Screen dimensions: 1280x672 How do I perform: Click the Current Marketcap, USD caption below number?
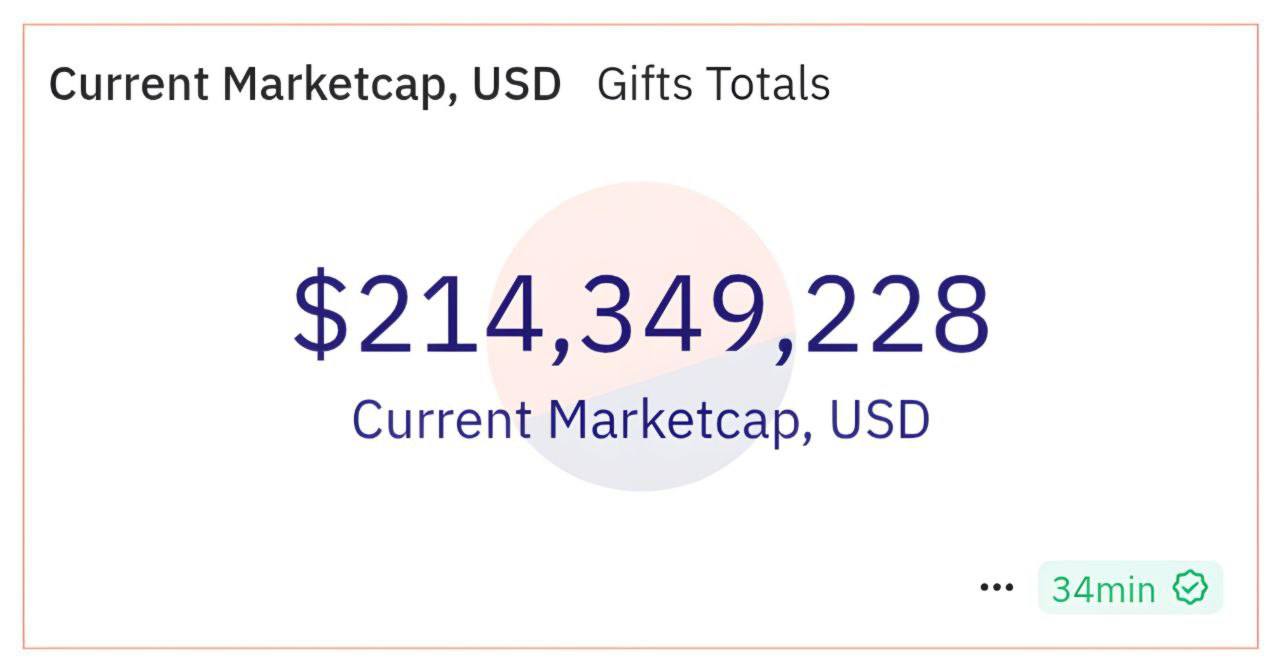[641, 420]
